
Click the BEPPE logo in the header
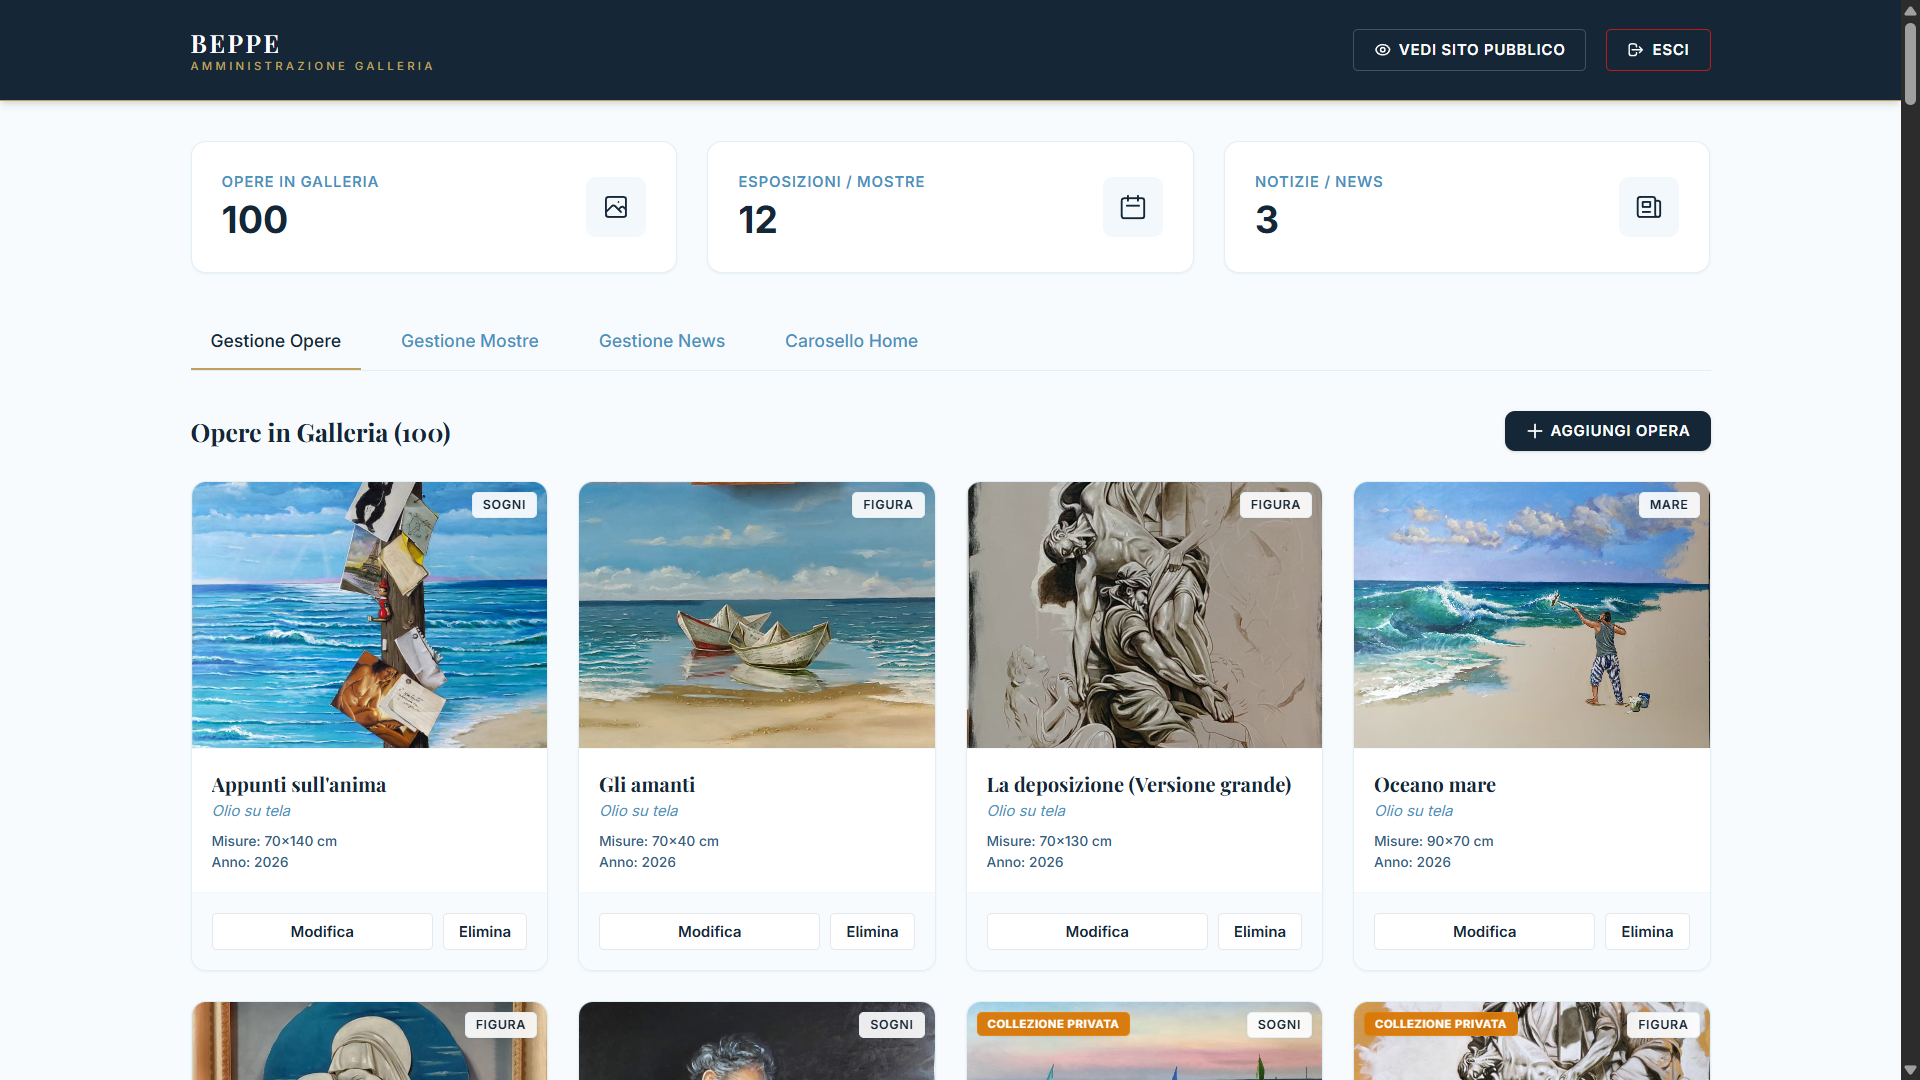(235, 44)
